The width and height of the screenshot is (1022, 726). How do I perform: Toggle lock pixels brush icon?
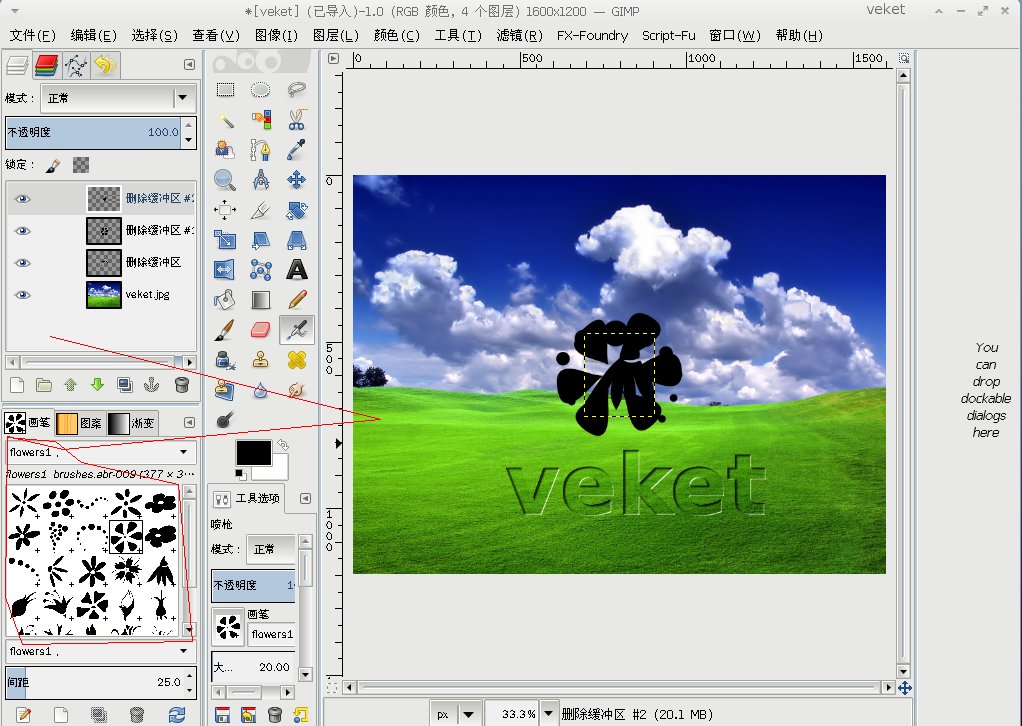point(53,166)
